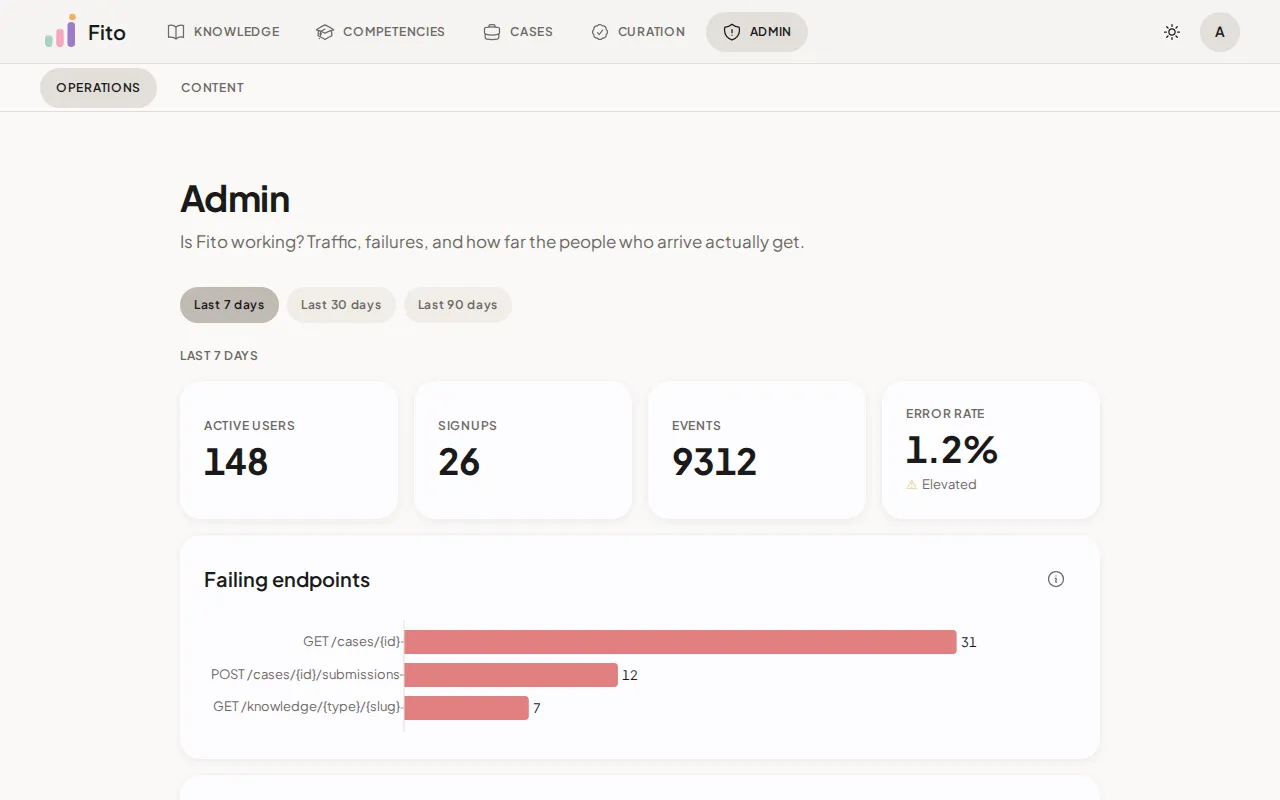Click the Signups value 26
The width and height of the screenshot is (1280, 800).
459,462
